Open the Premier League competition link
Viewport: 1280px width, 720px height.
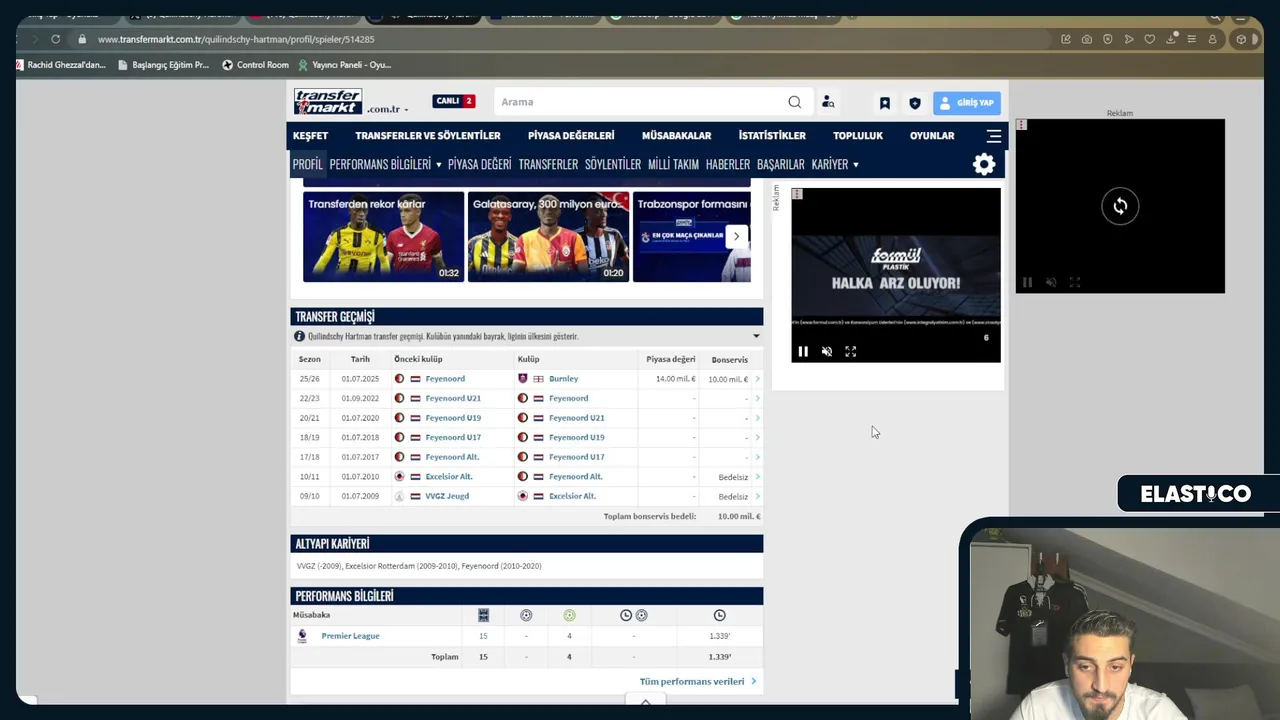pos(350,636)
